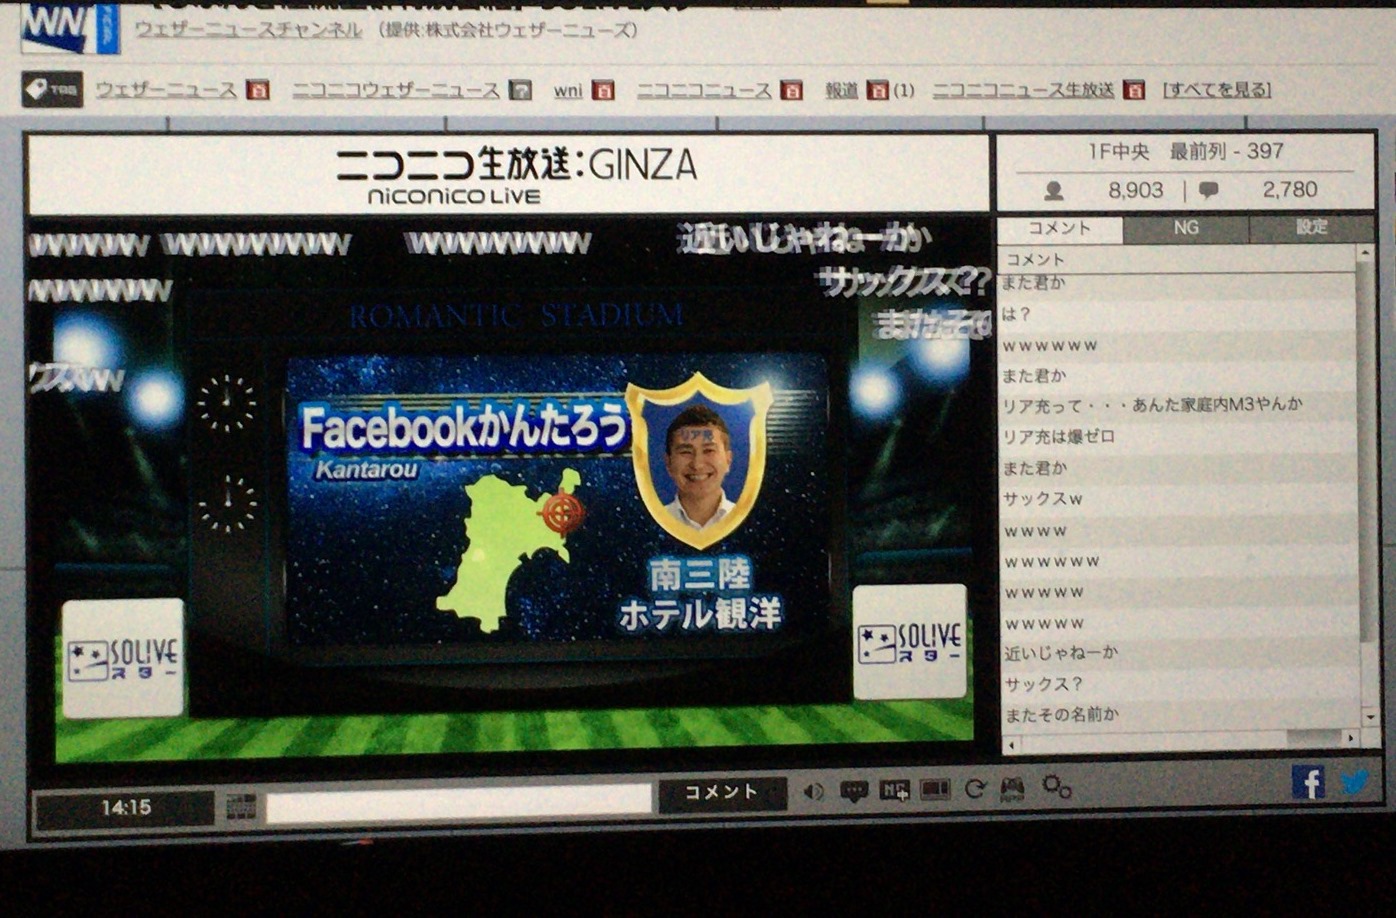The width and height of the screenshot is (1396, 918).
Task: Open ウェザーニュースチャンネル channel link
Action: 249,30
